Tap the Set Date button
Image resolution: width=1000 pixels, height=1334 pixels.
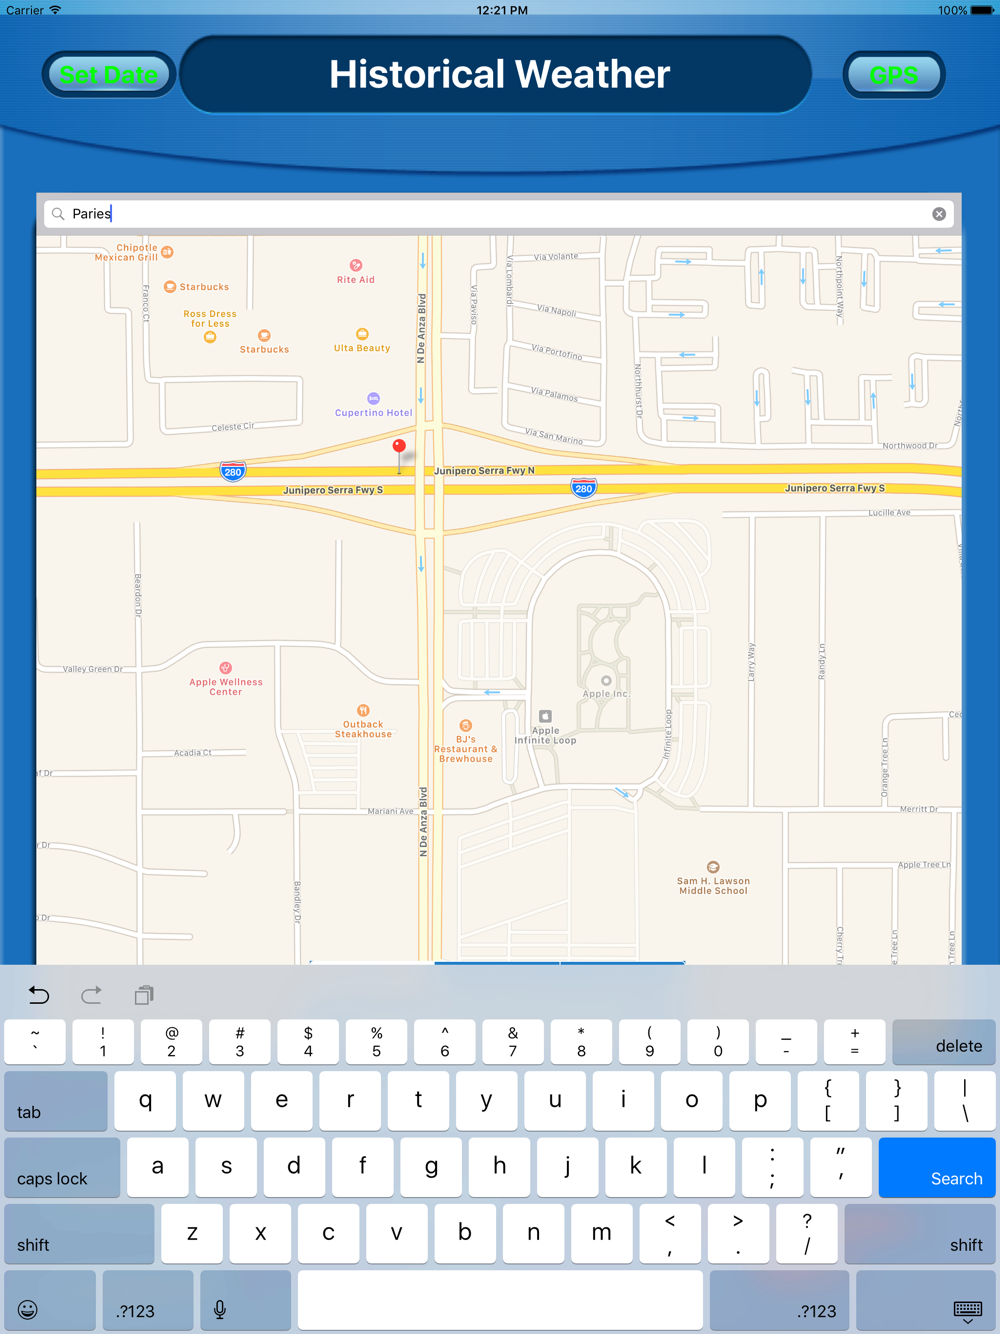(x=109, y=75)
